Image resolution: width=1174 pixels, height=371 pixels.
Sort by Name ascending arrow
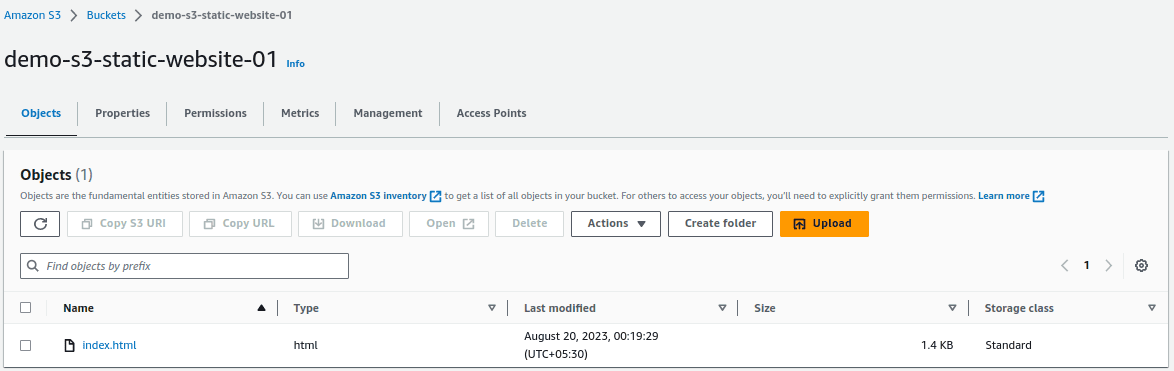click(261, 307)
